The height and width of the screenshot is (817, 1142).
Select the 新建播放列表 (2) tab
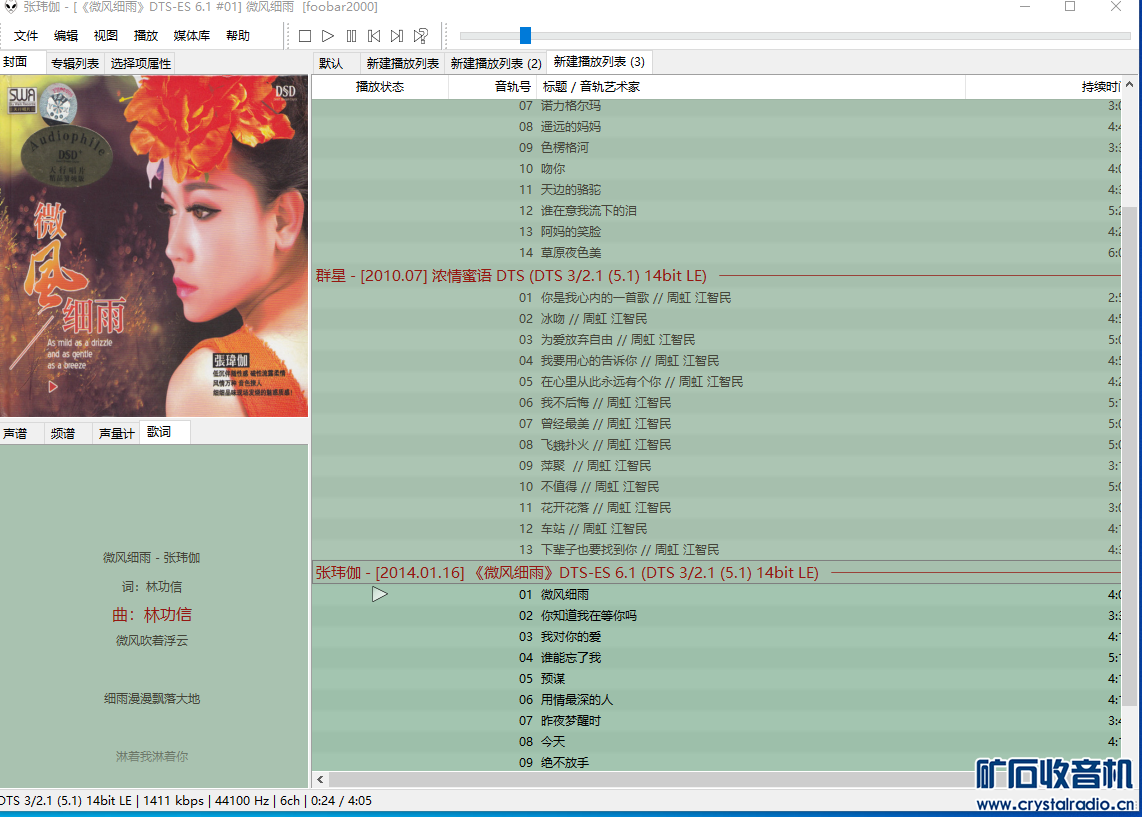point(496,63)
